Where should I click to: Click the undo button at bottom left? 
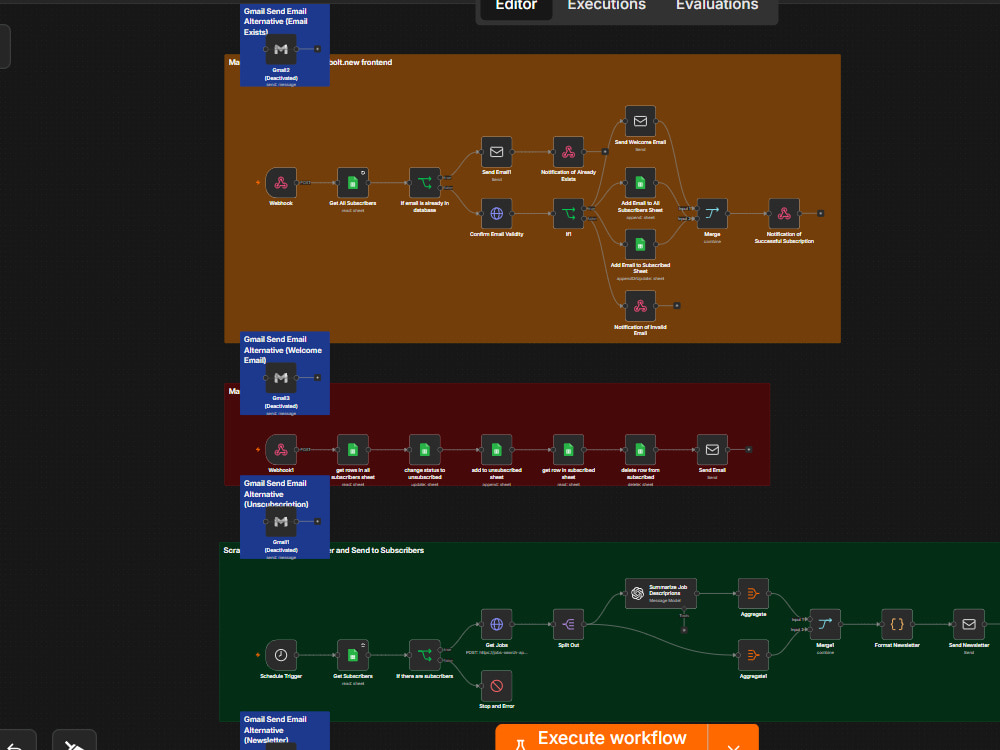pos(15,742)
